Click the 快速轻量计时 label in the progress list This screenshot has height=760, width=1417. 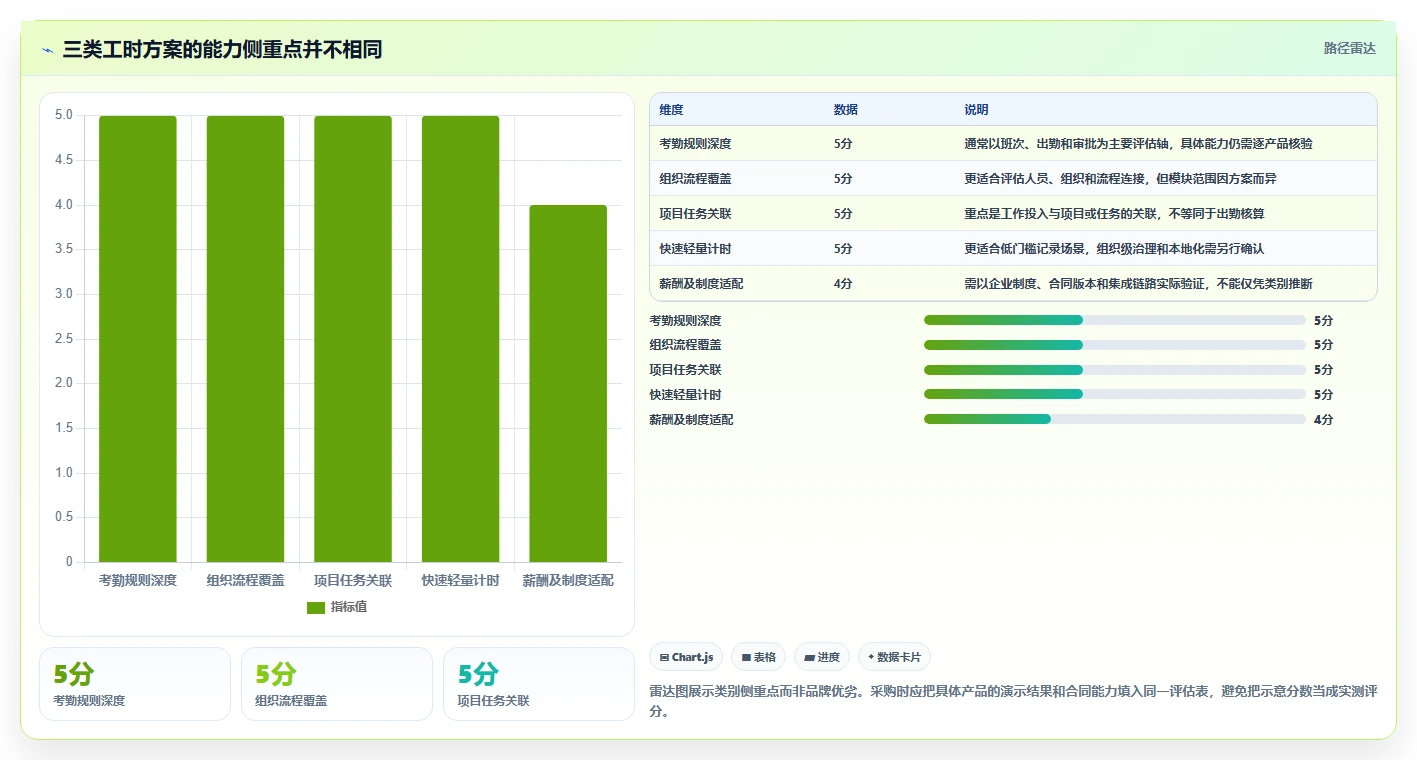pos(685,395)
